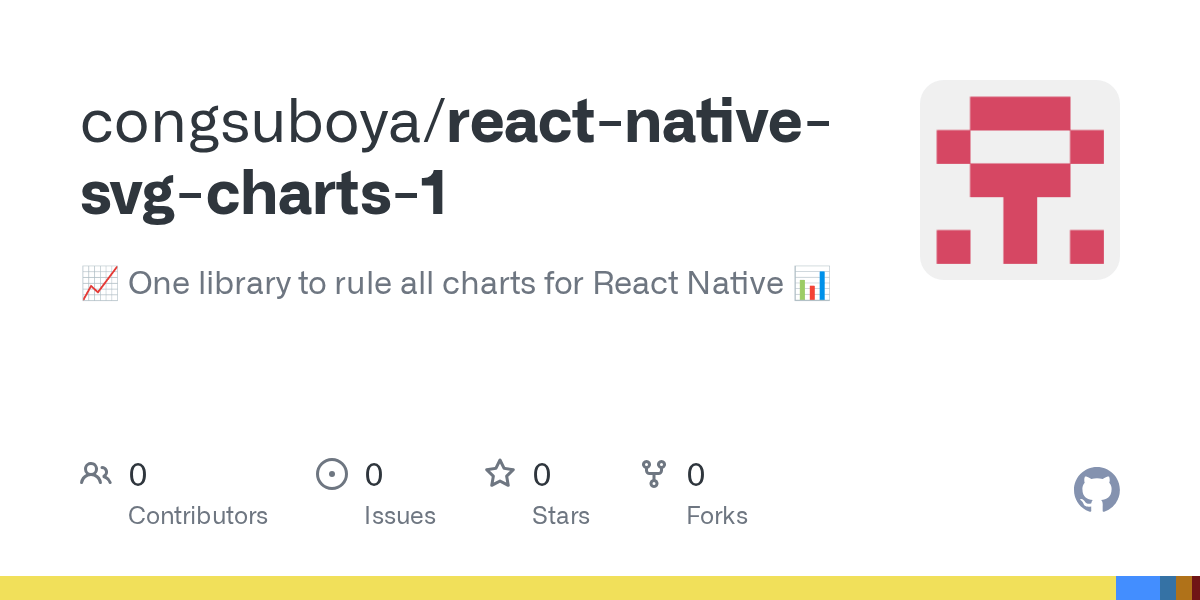
Task: Select the Contributors label
Action: 198,516
